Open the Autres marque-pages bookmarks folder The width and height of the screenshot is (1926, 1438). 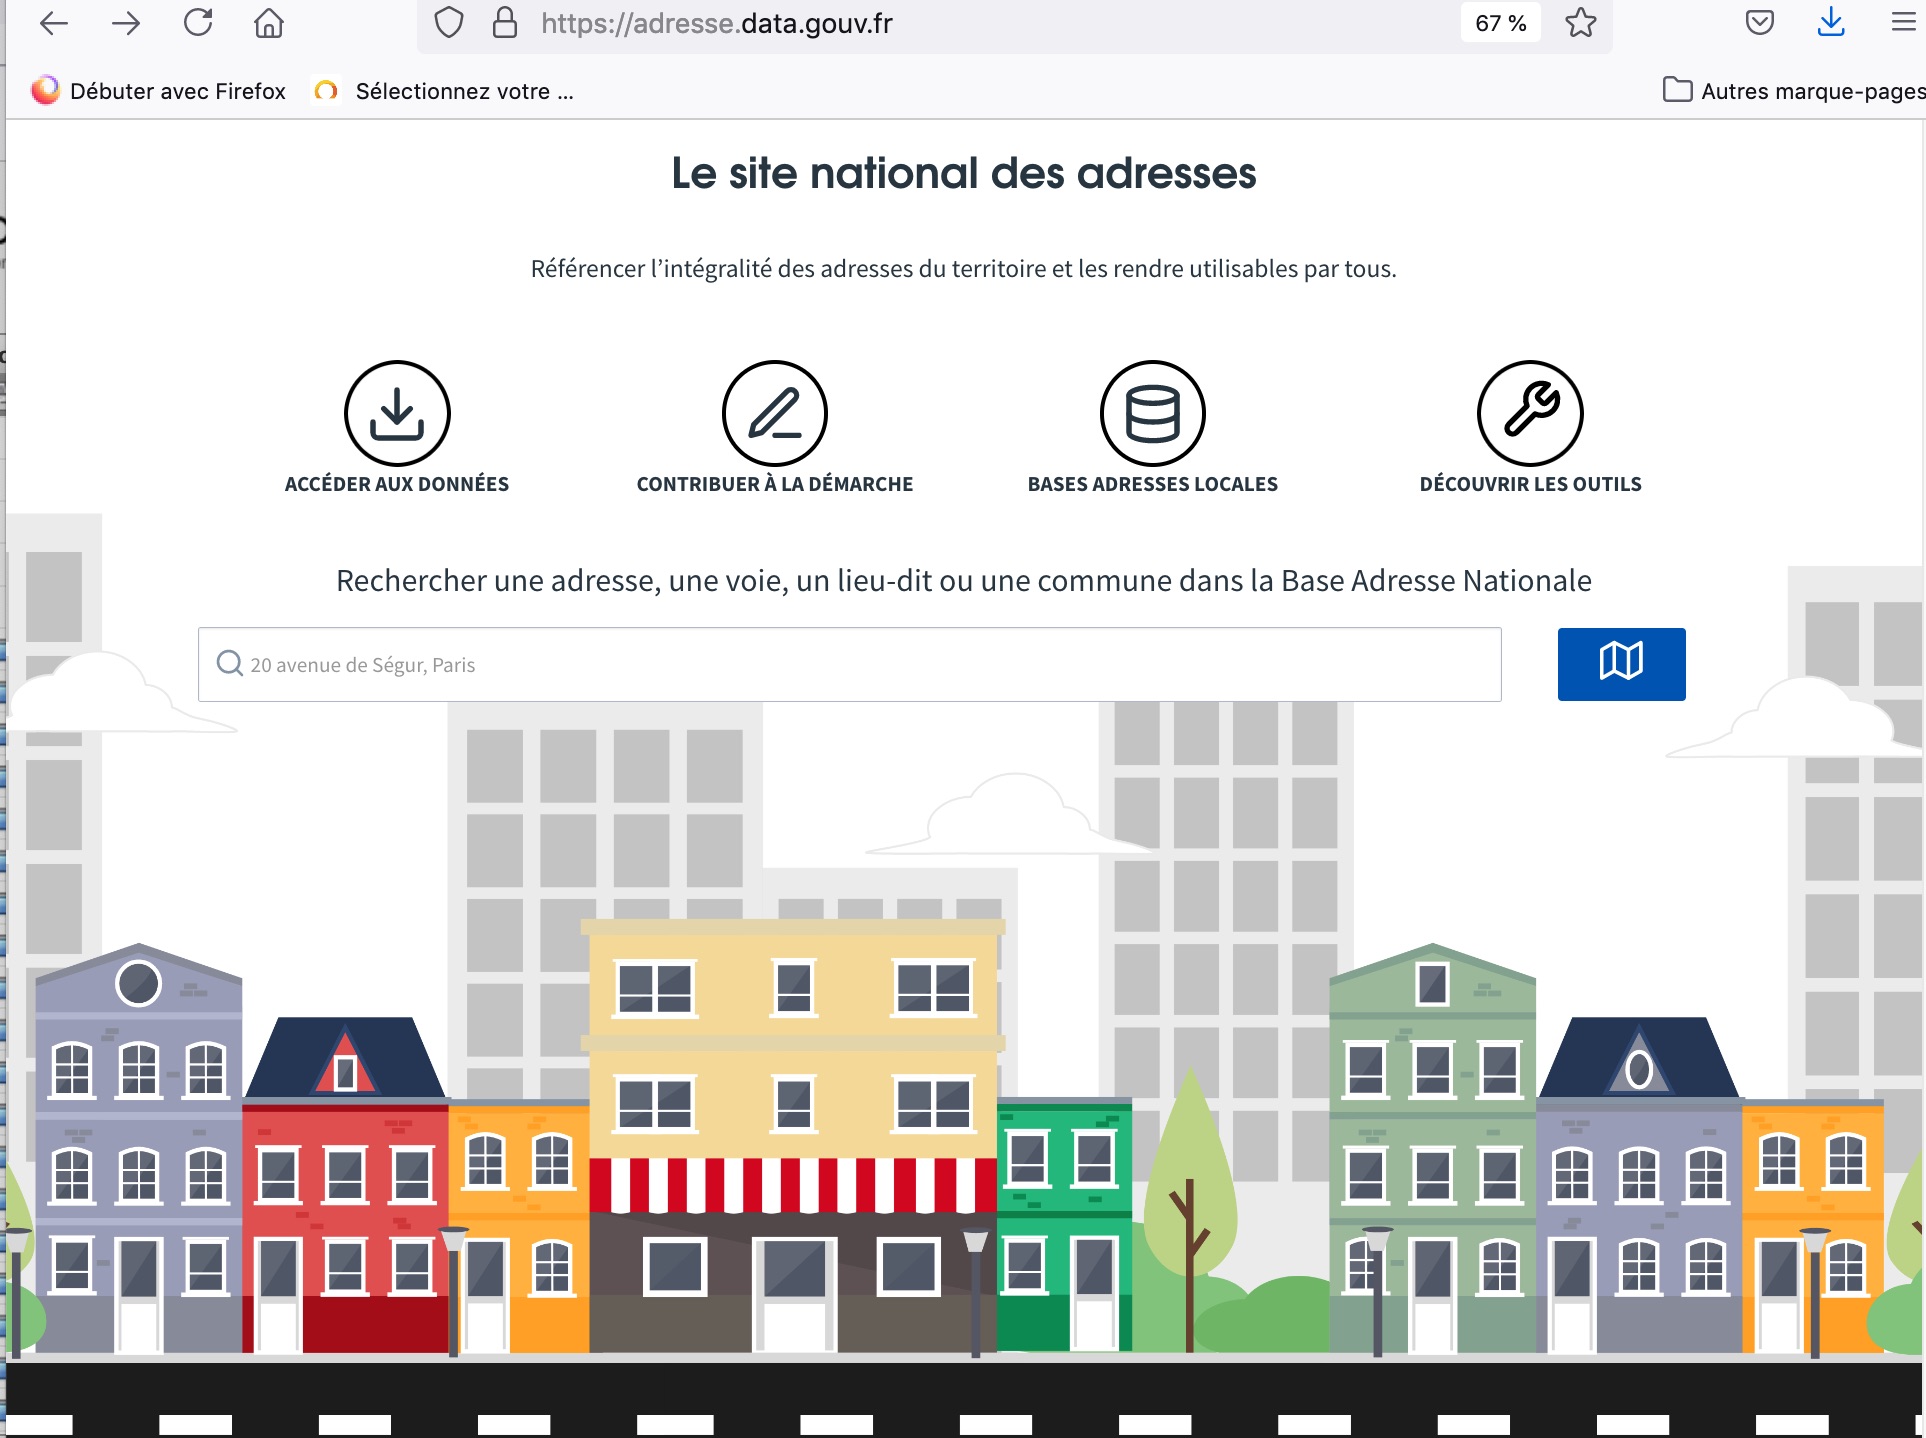click(1792, 91)
